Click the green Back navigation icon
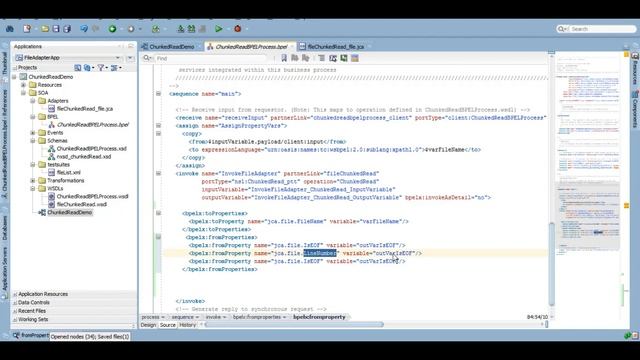The width and height of the screenshot is (640, 360). (112, 29)
